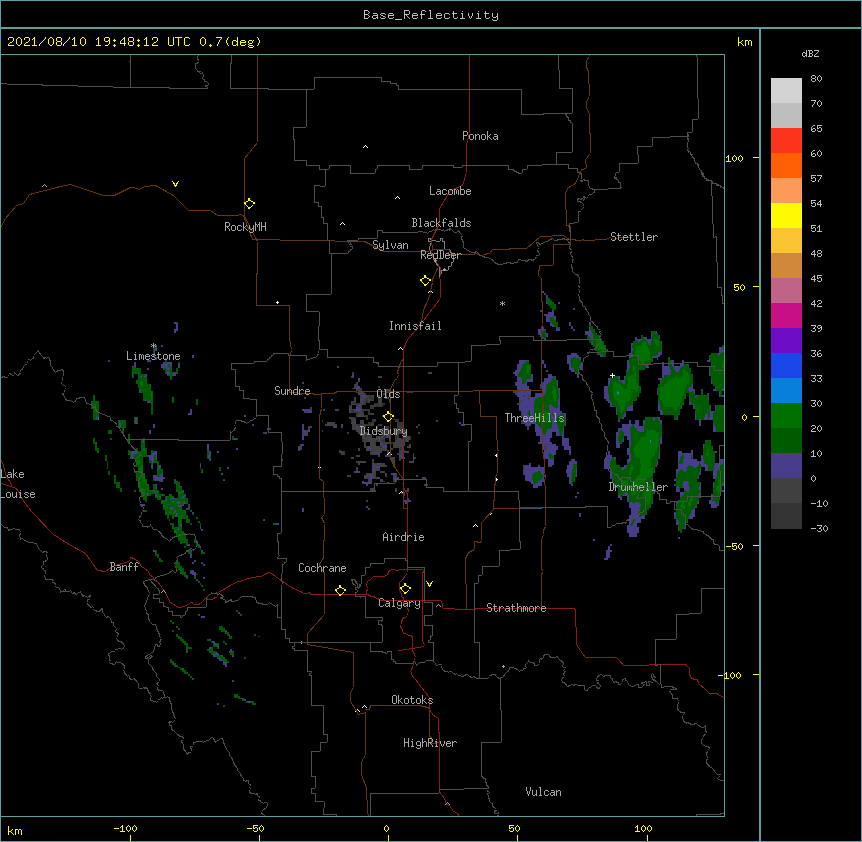Click the Vulcan town label
This screenshot has height=842, width=862.
point(543,792)
